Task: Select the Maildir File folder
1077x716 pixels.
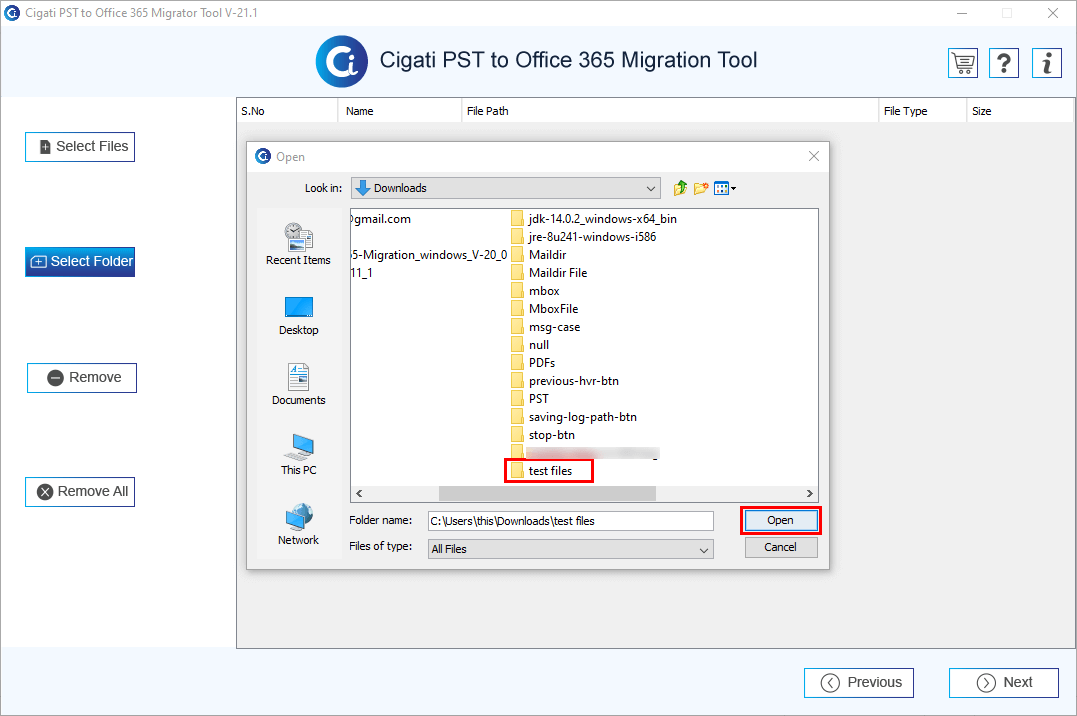Action: tap(549, 273)
